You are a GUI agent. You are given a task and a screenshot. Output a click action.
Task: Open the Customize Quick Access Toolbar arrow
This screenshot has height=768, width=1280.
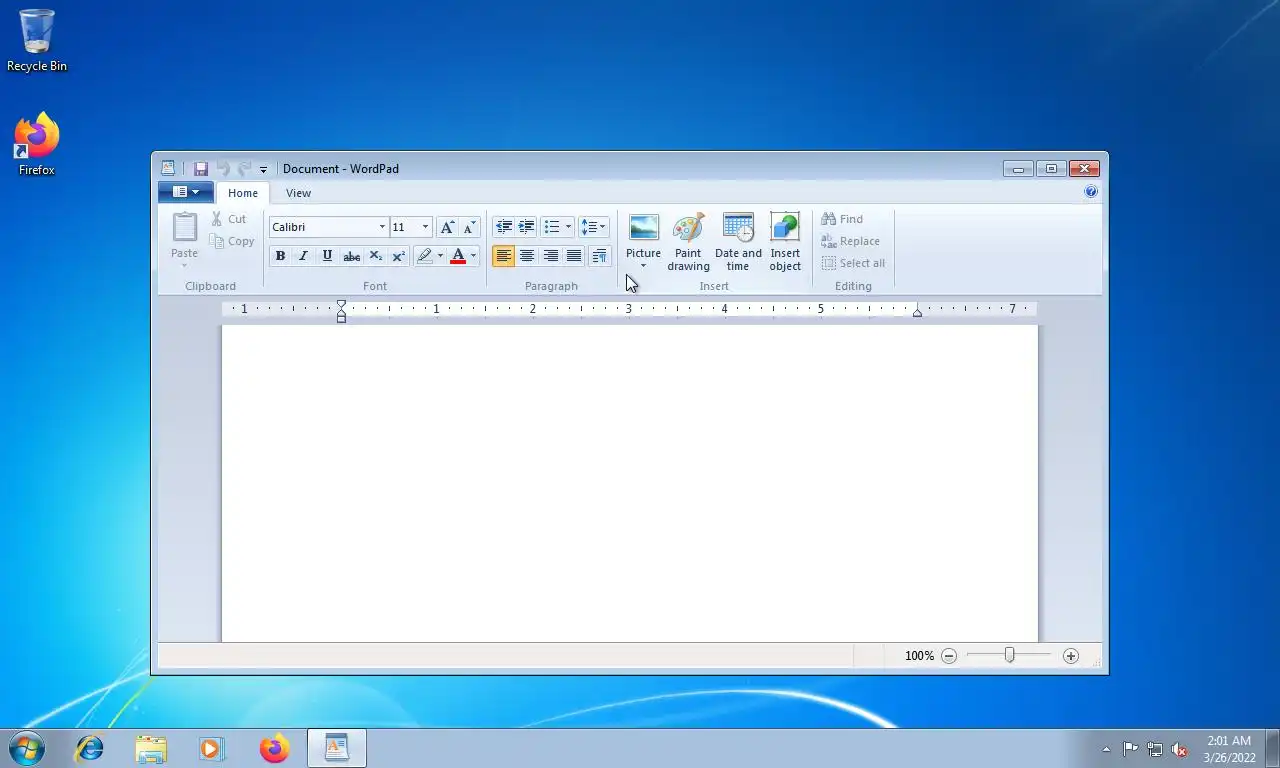click(263, 170)
